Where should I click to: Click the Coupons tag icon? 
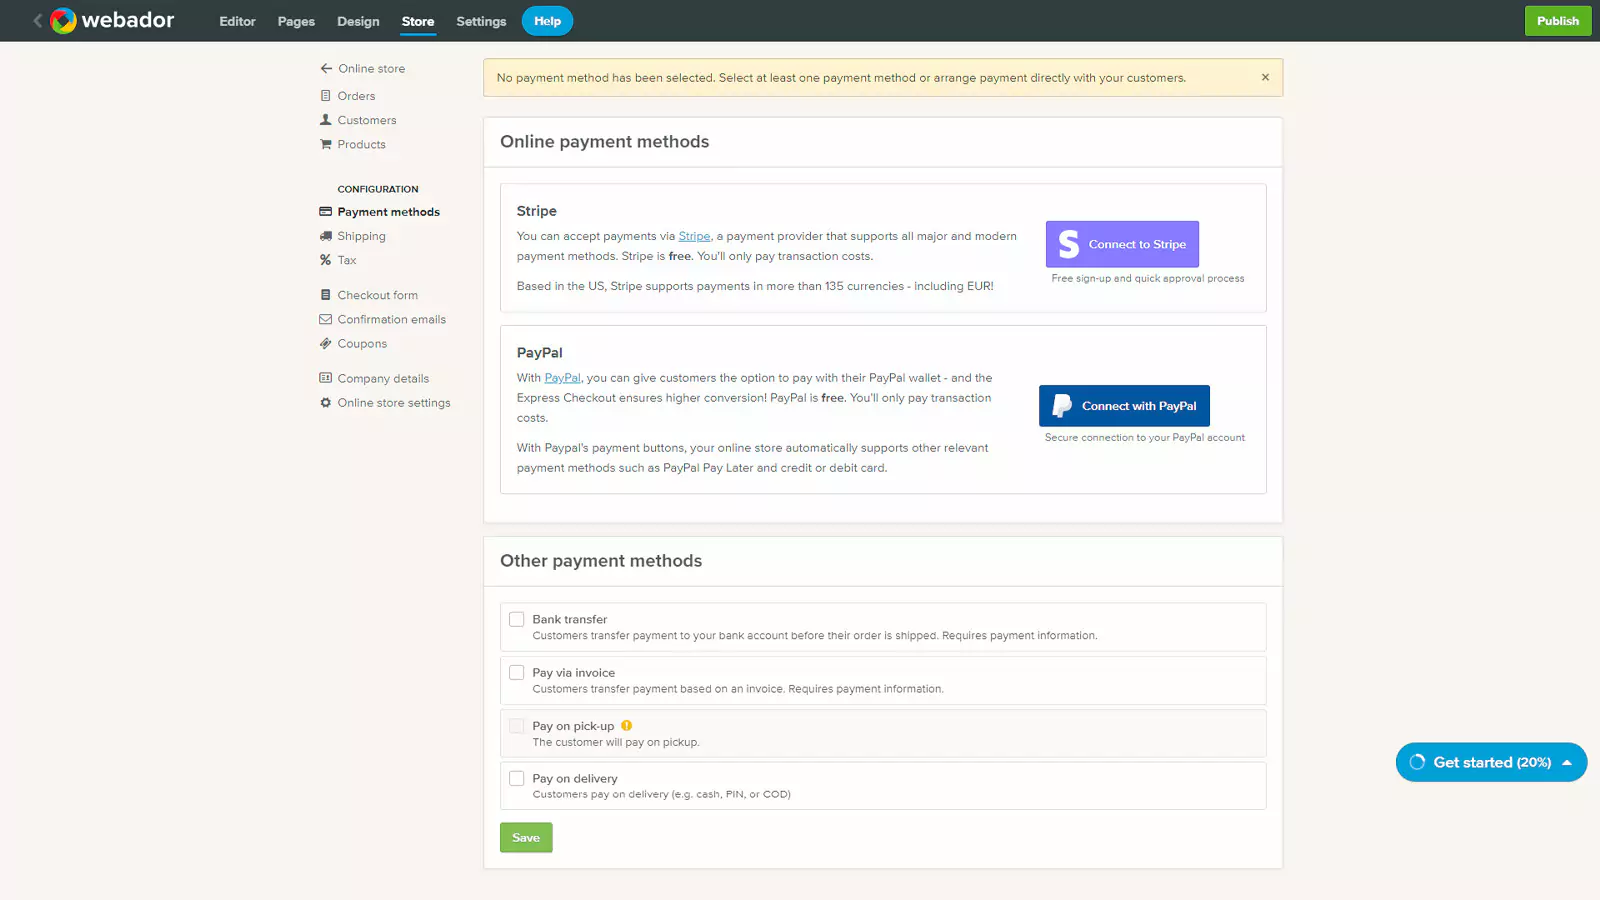click(x=325, y=343)
